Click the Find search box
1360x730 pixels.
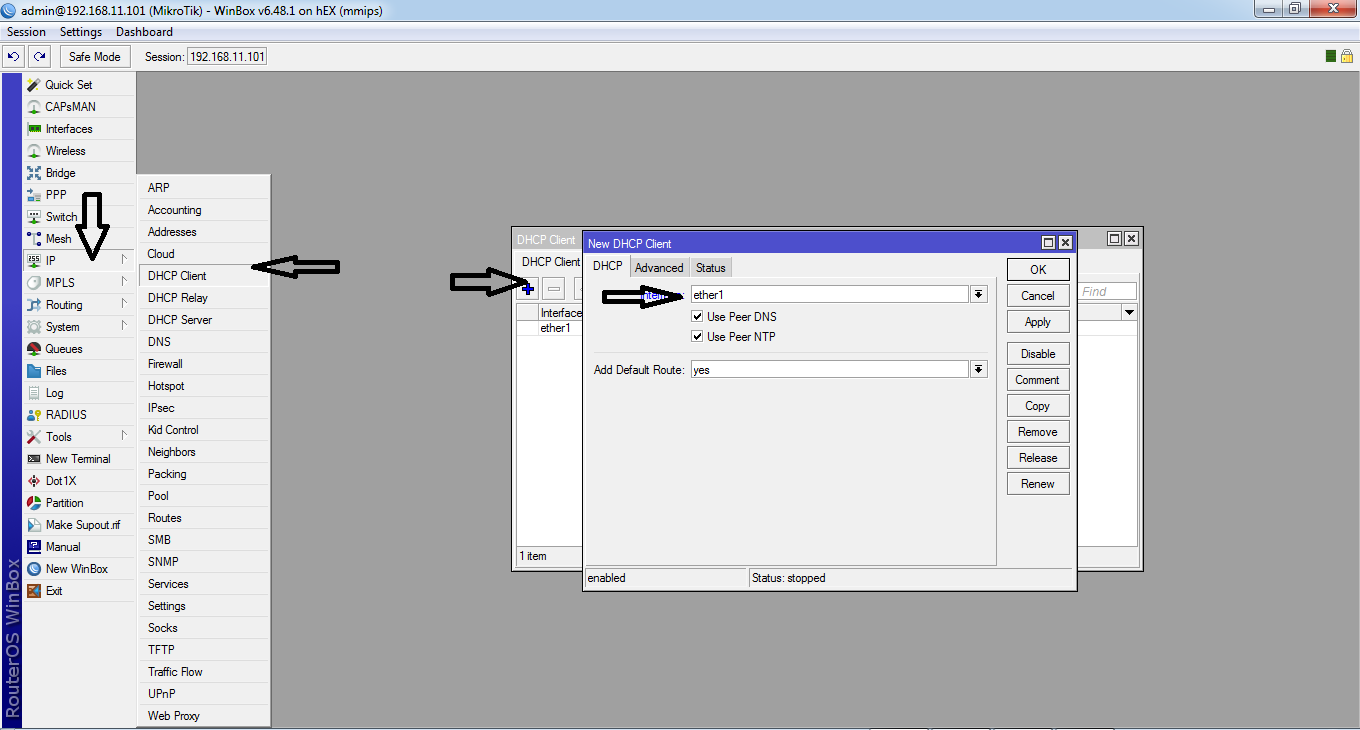point(1107,291)
